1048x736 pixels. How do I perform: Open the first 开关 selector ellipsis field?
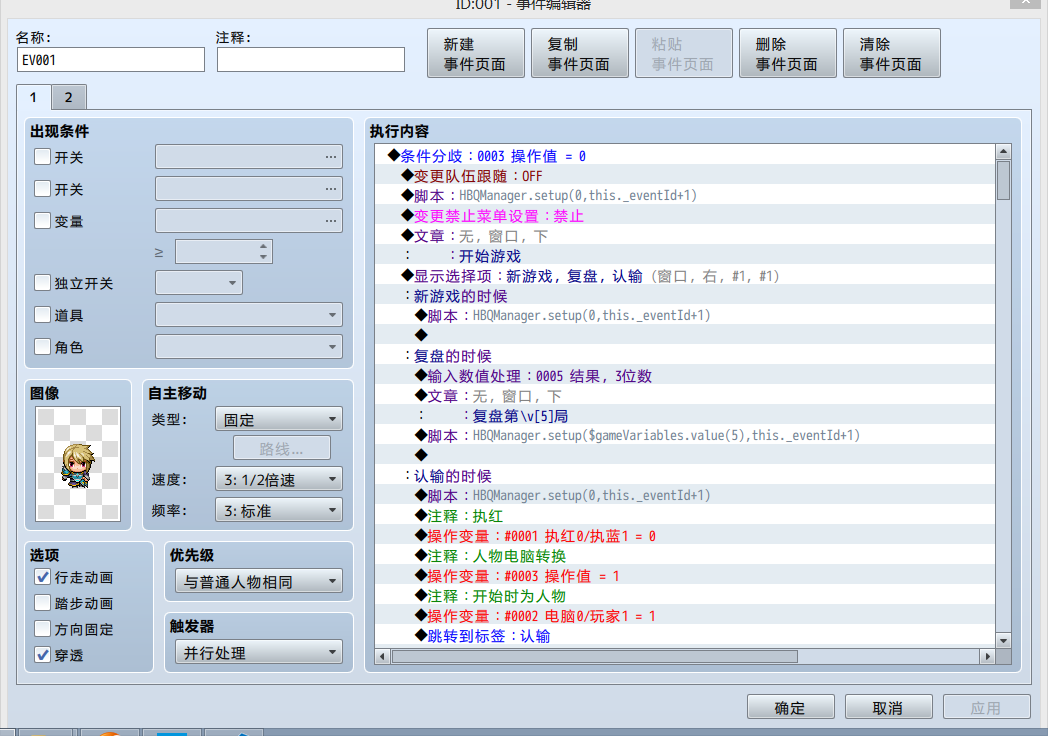[249, 156]
